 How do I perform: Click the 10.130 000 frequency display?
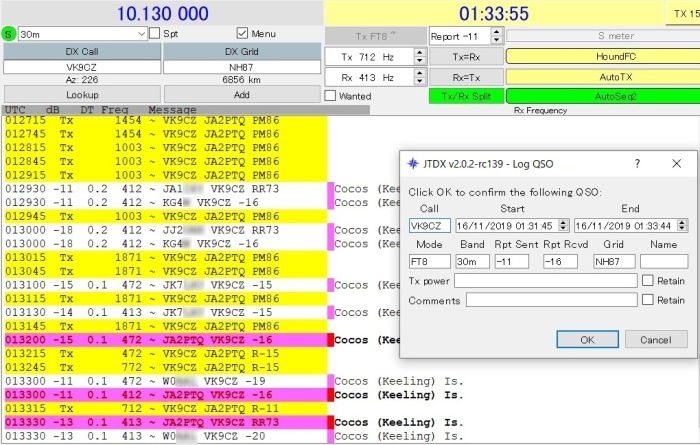[x=162, y=13]
